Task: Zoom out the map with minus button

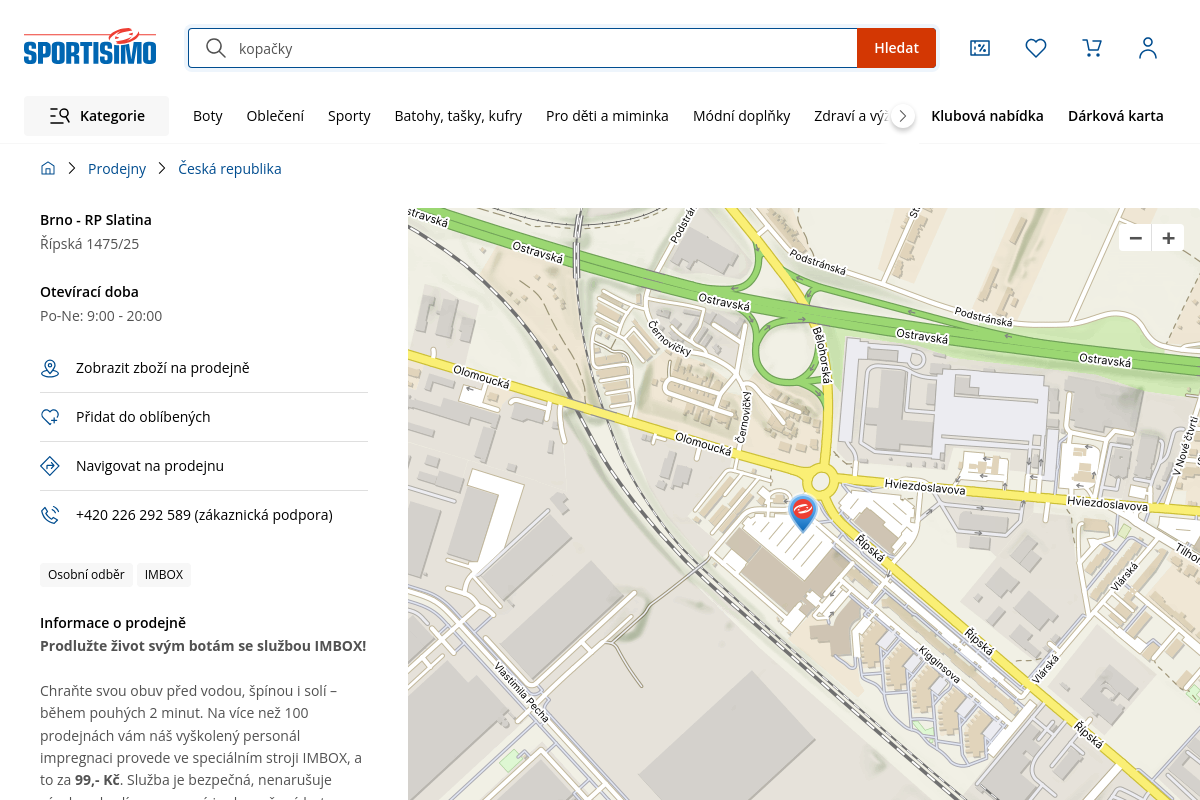Action: click(x=1136, y=238)
